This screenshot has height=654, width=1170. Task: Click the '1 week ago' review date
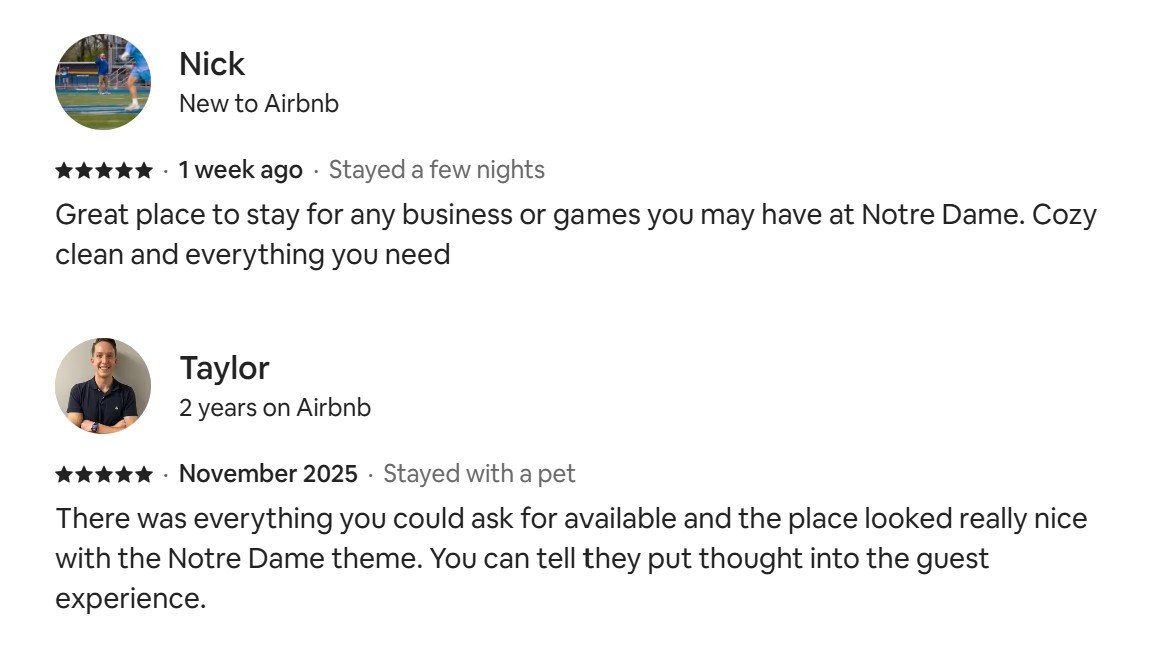(x=240, y=171)
